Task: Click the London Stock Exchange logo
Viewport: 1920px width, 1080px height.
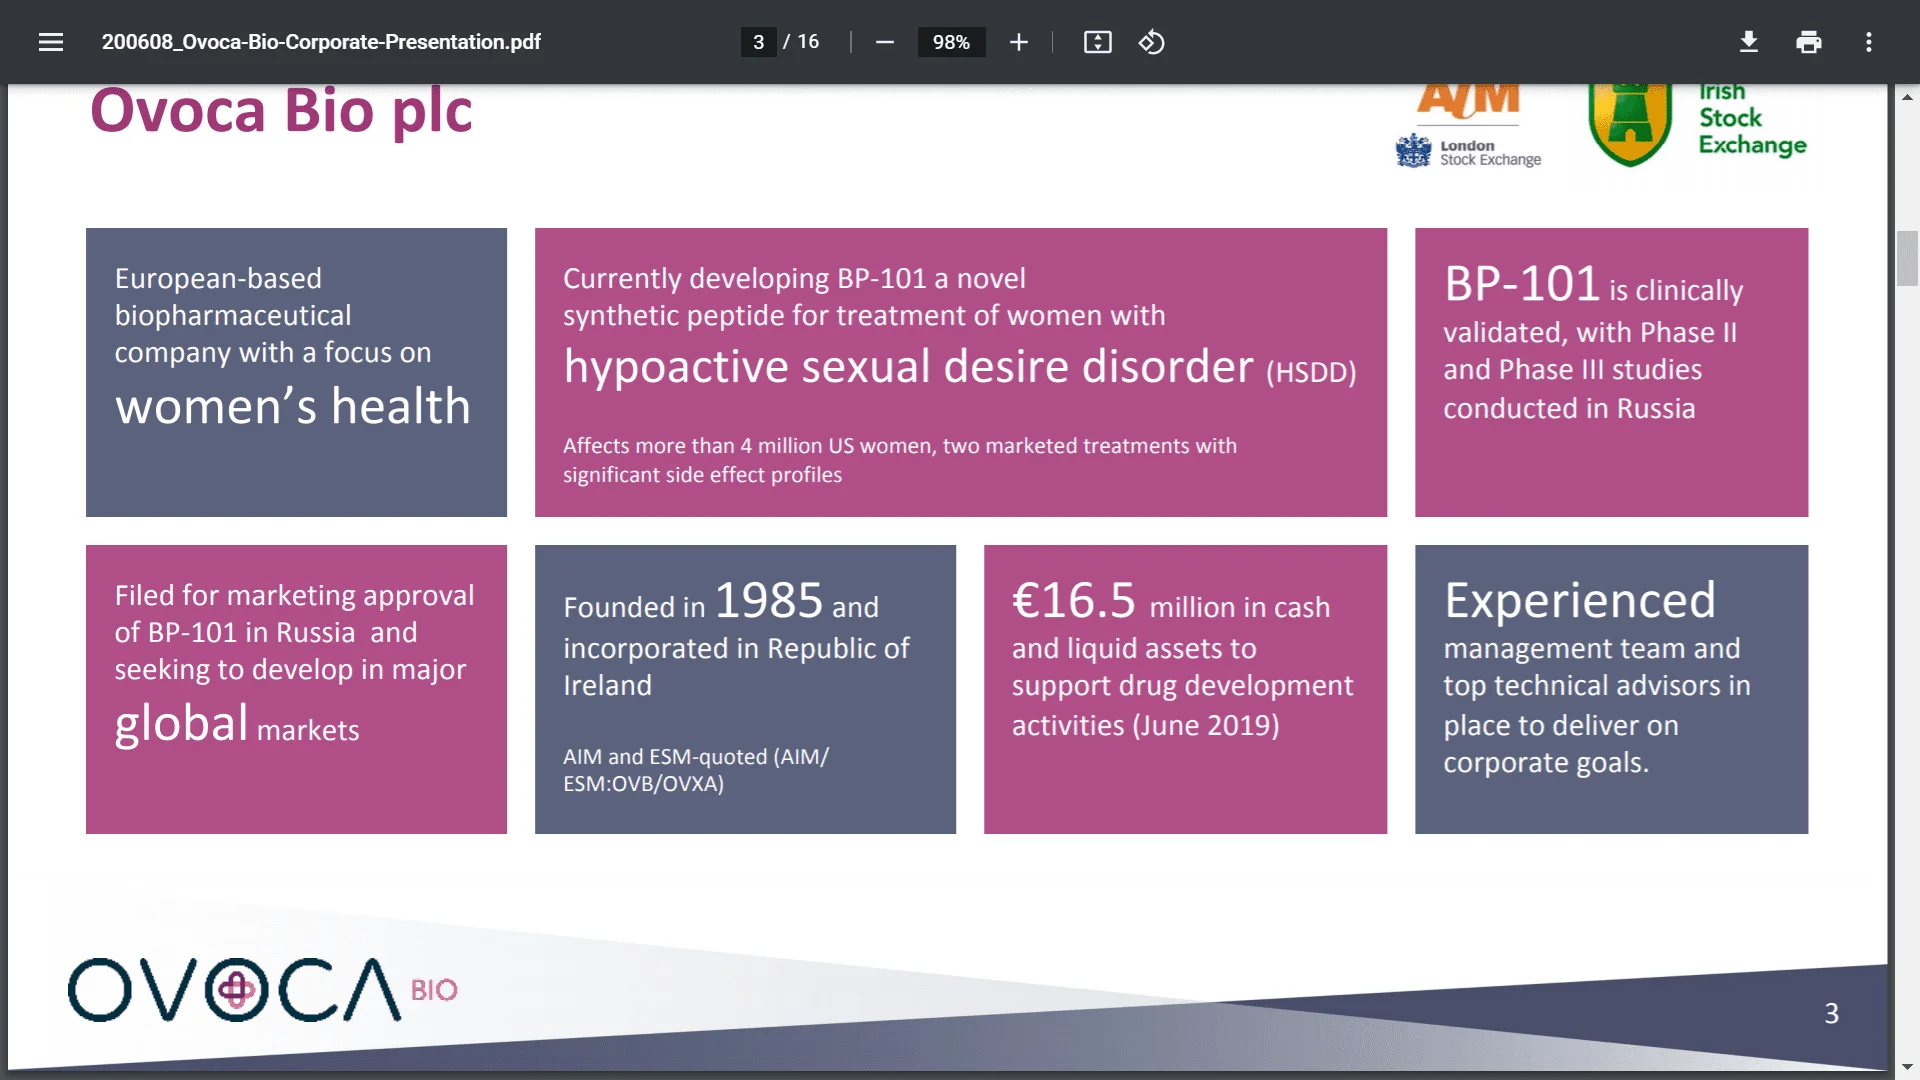Action: pos(1468,127)
